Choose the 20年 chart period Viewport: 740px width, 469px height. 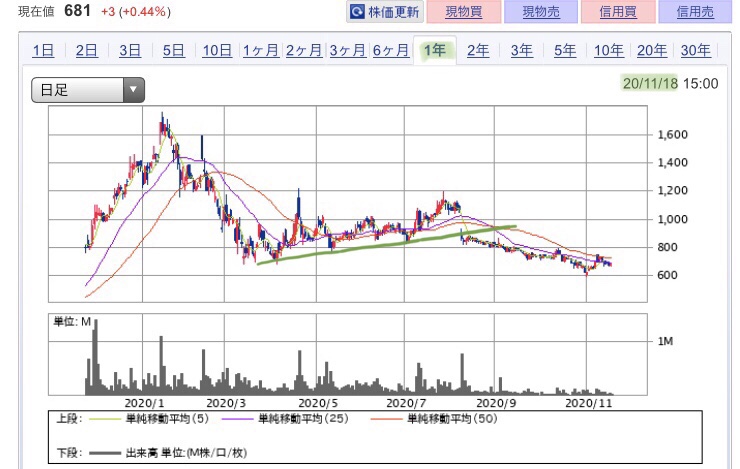[x=652, y=50]
